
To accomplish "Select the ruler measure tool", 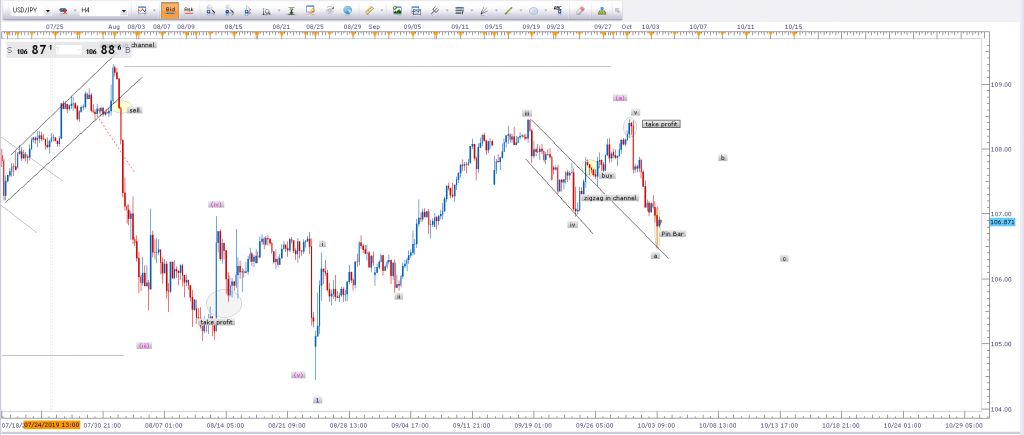I will pyautogui.click(x=369, y=10).
